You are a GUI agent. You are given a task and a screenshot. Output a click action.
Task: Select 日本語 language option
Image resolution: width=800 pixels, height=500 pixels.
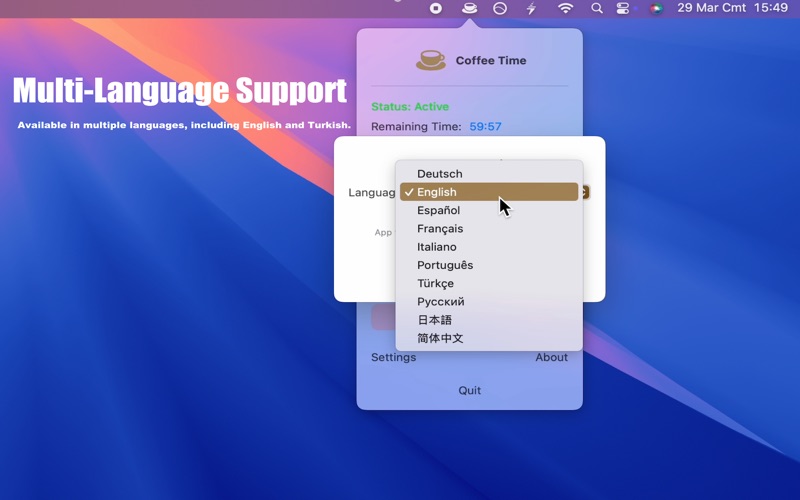pyautogui.click(x=489, y=320)
